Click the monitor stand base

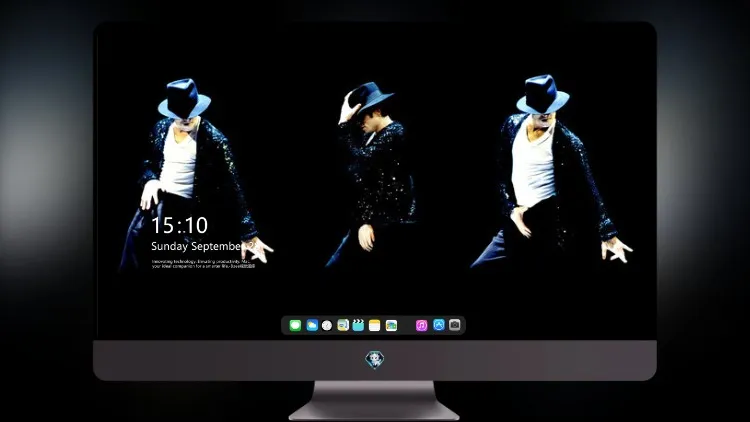(375, 401)
